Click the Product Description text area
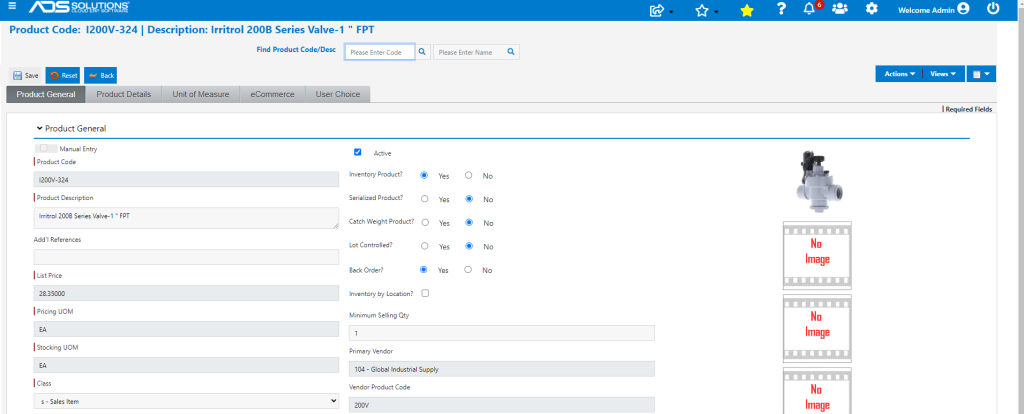The width and height of the screenshot is (1024, 414). [x=186, y=218]
